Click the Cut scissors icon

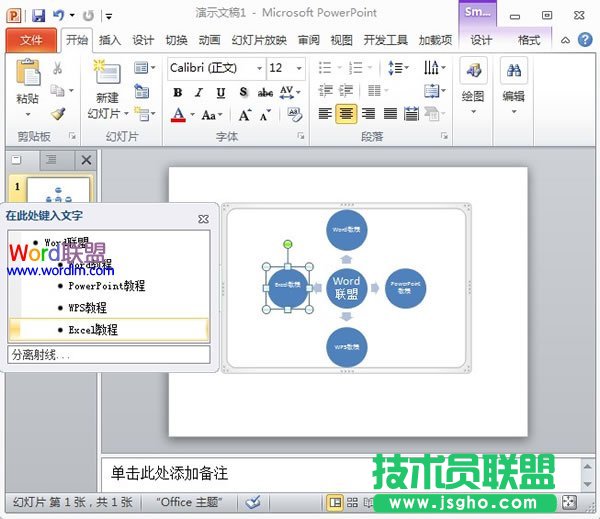[x=57, y=68]
